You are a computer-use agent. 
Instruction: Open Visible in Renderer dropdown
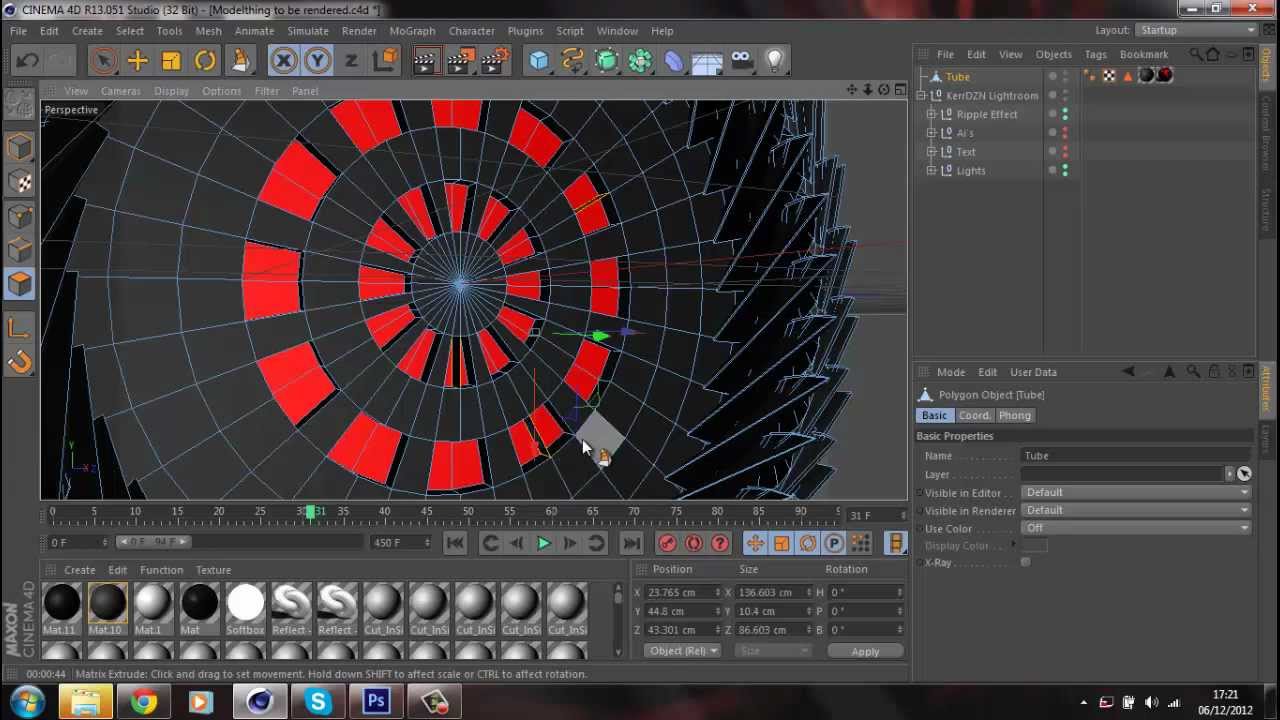(1136, 511)
